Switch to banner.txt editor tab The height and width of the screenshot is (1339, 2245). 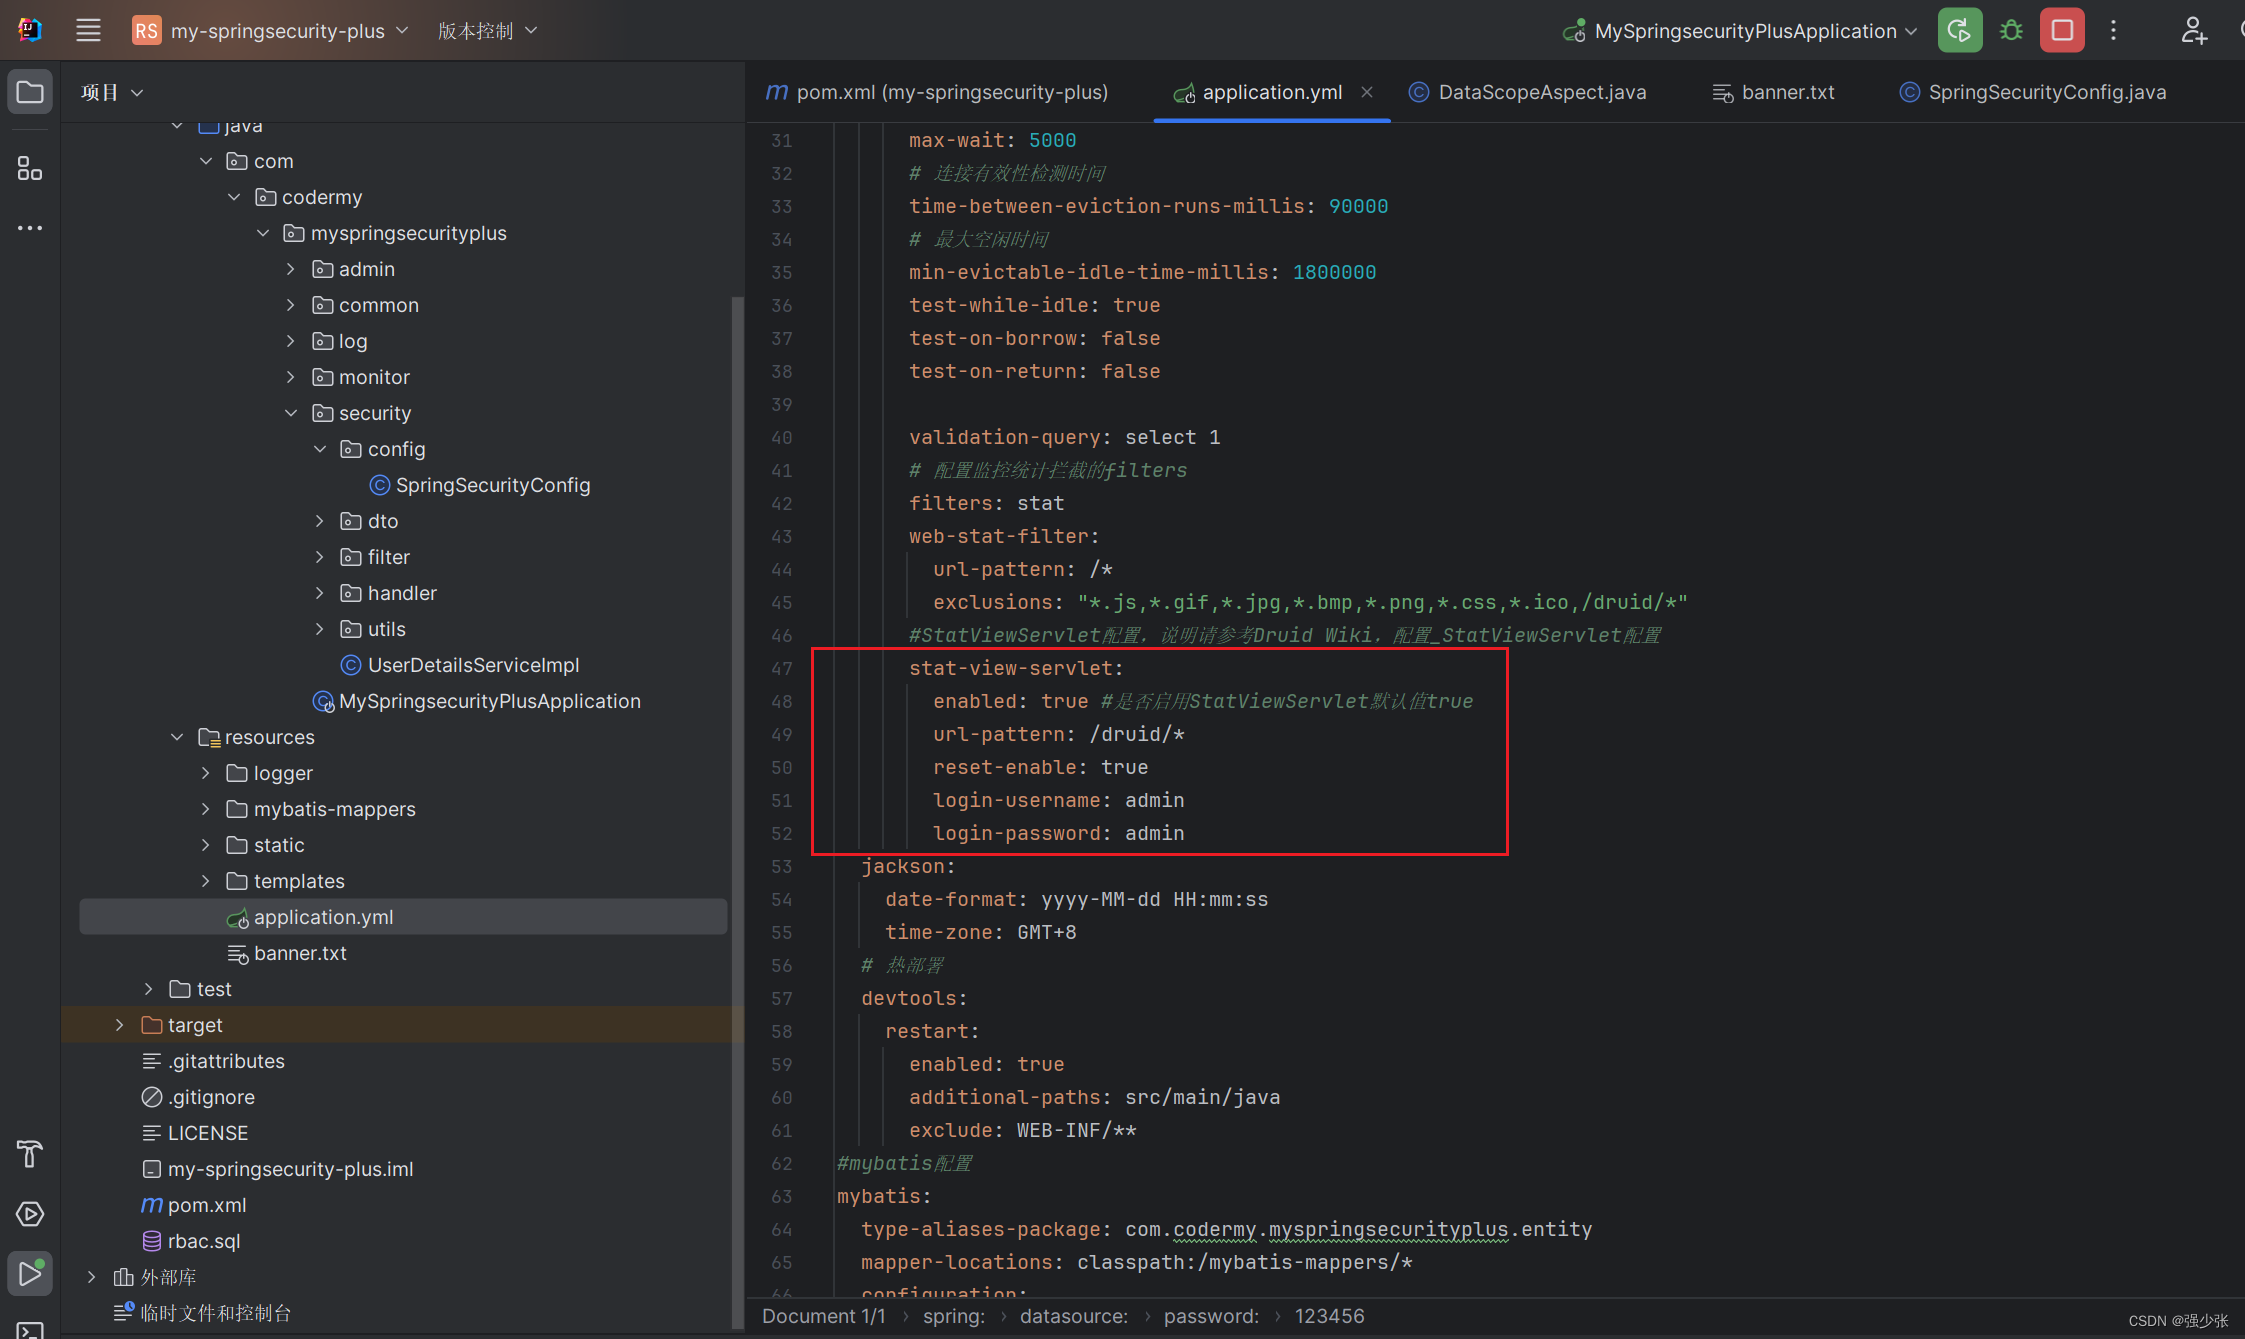point(1773,92)
